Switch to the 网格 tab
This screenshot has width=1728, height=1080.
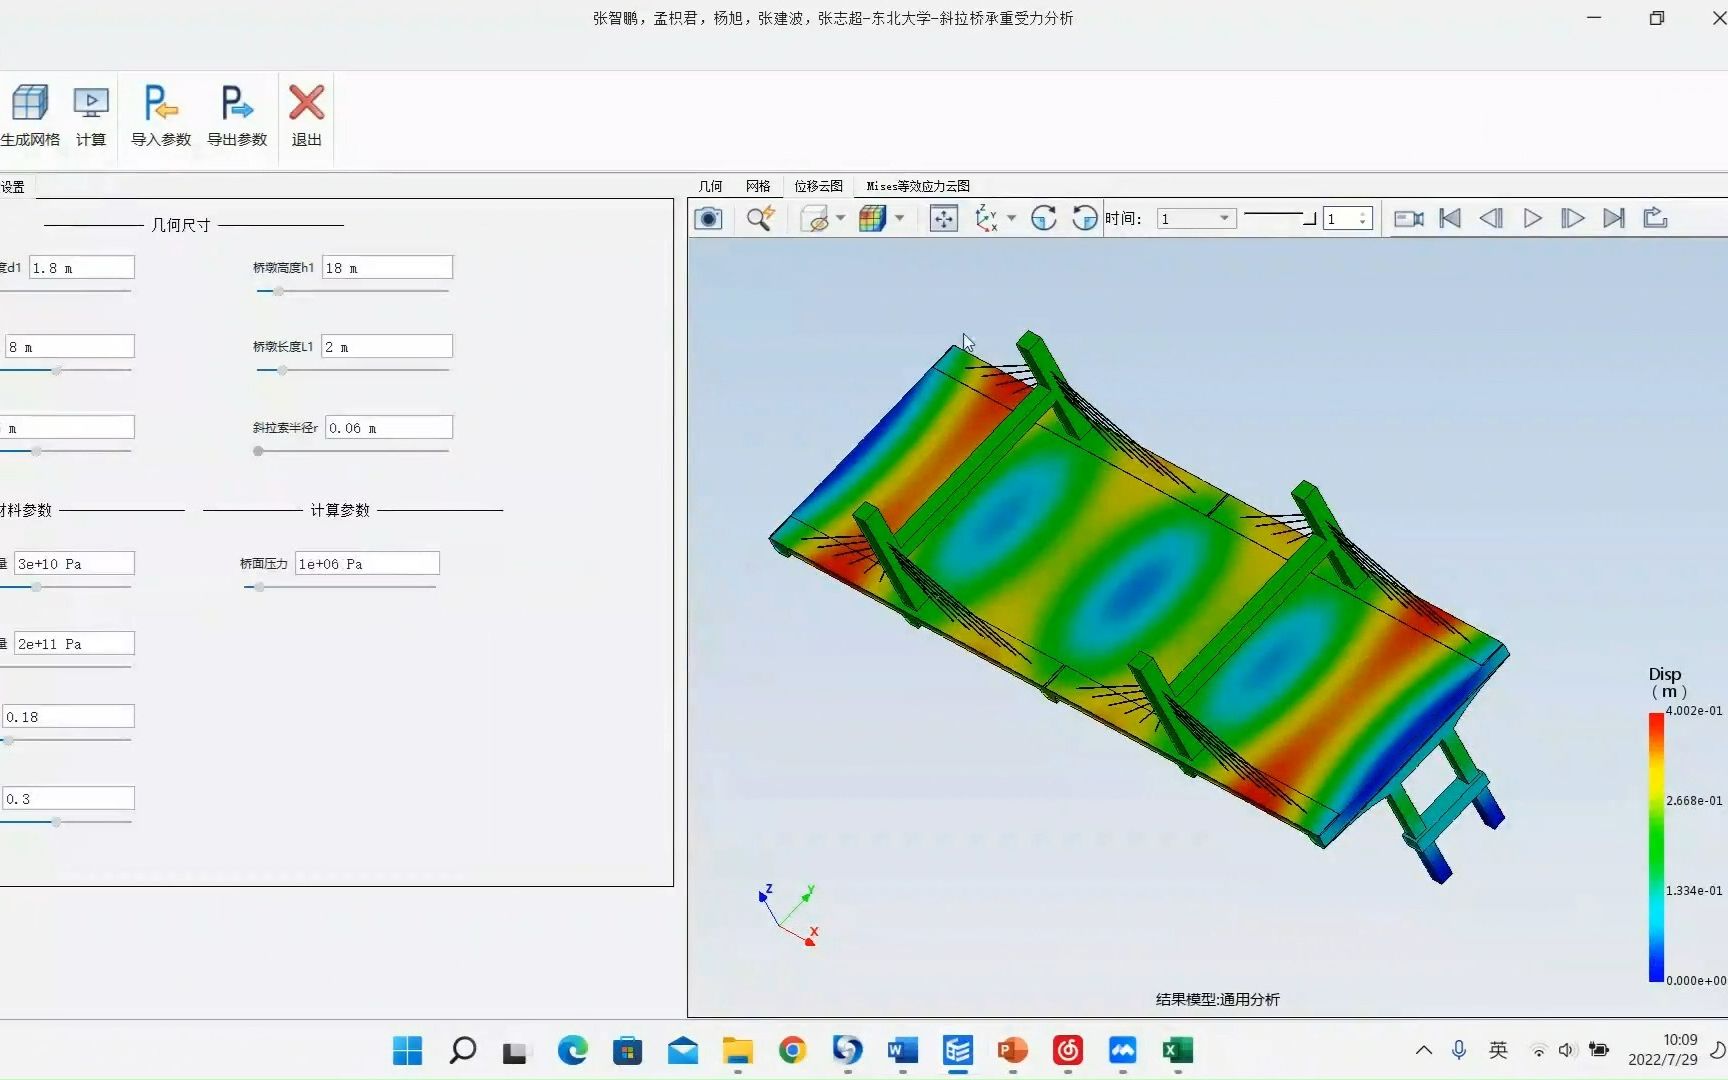click(x=758, y=186)
